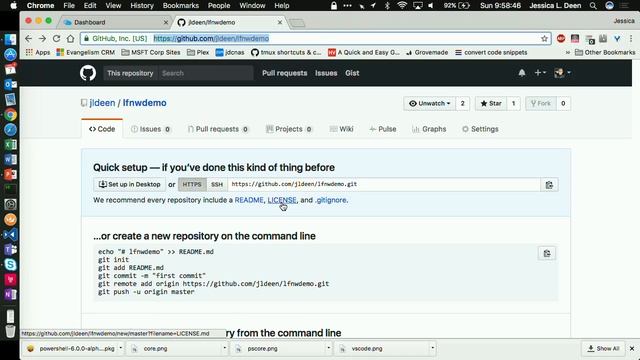
Task: Open the Graphs tab
Action: (x=429, y=129)
